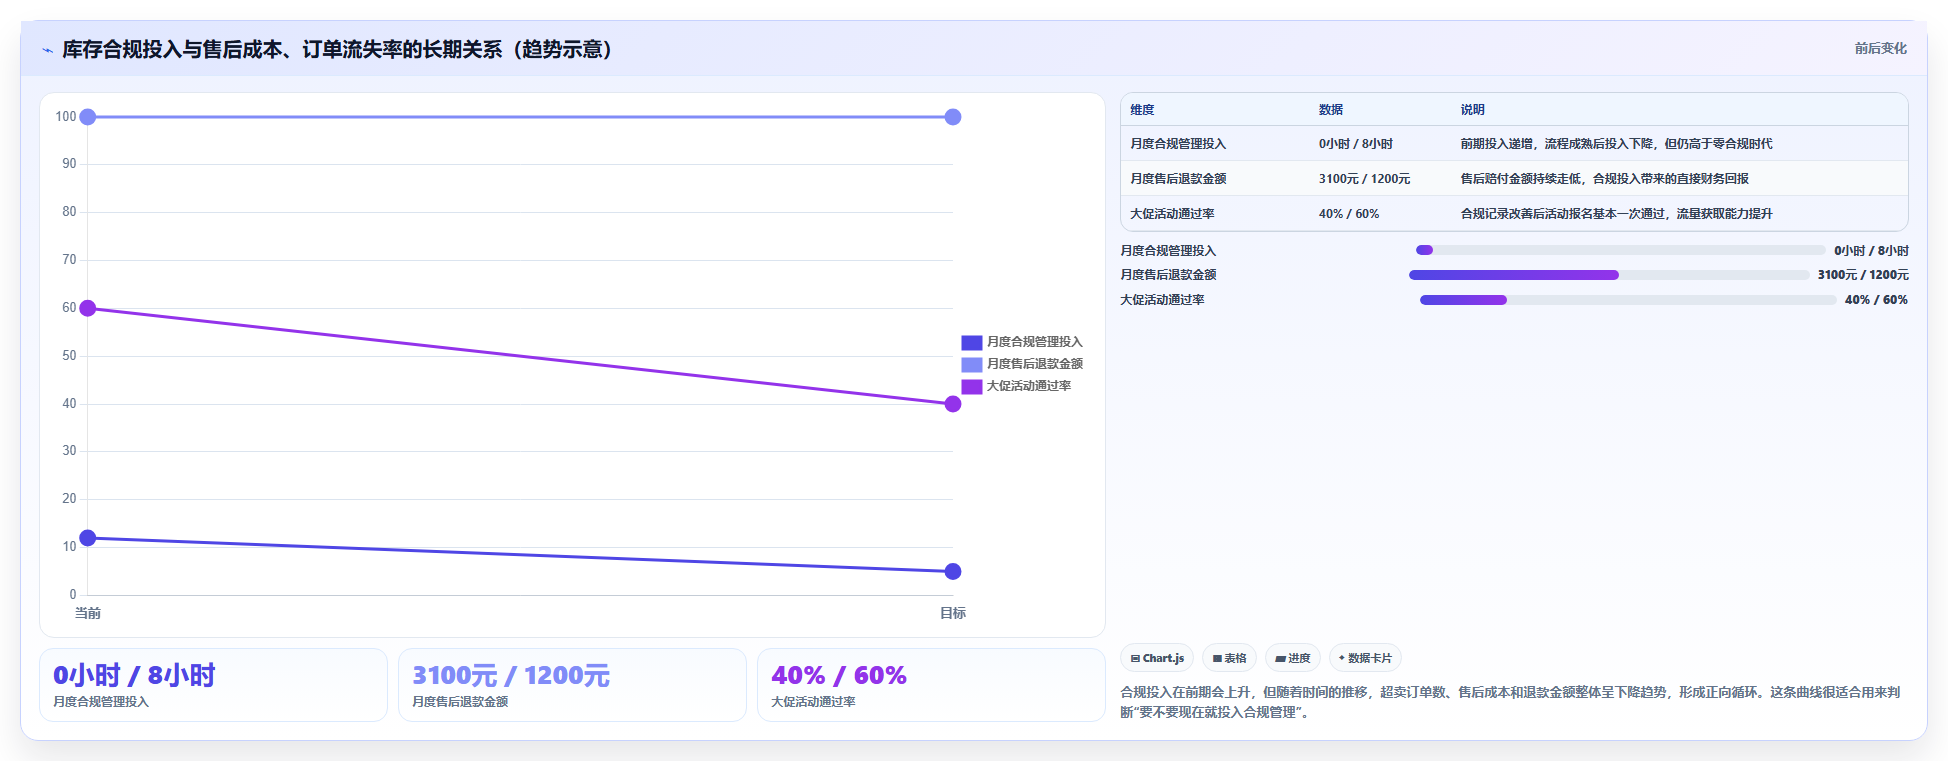Toggle 月度合规管理投入 legend swatch

point(971,342)
